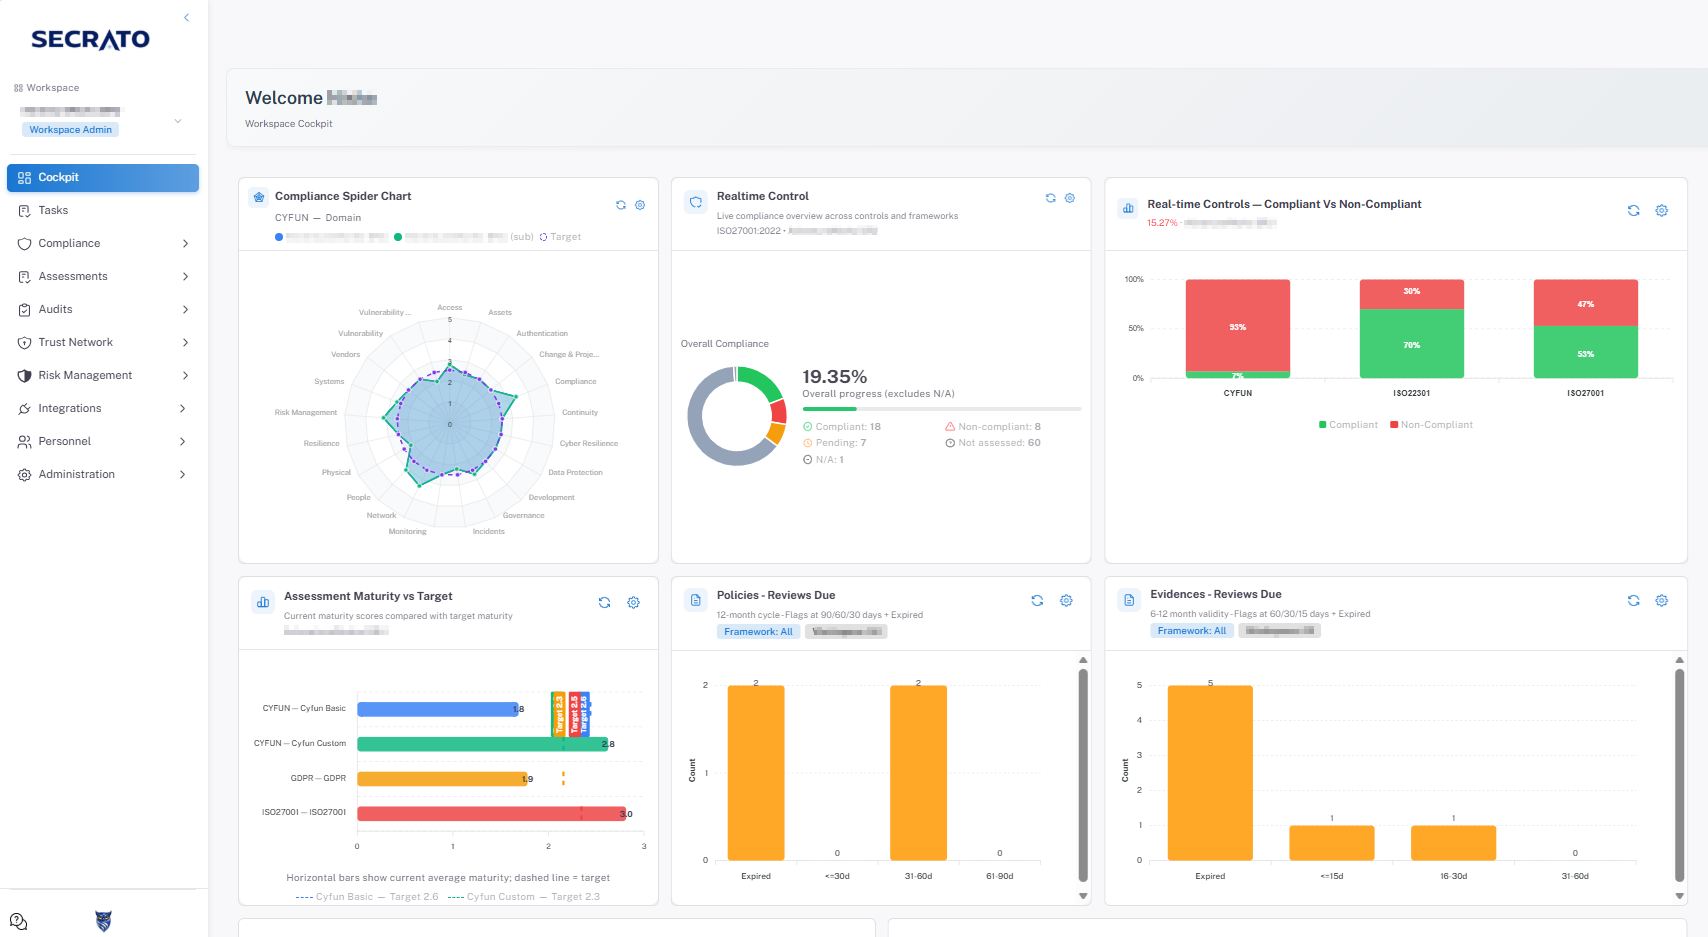Click the Policies document header icon
This screenshot has height=937, width=1708.
695,600
